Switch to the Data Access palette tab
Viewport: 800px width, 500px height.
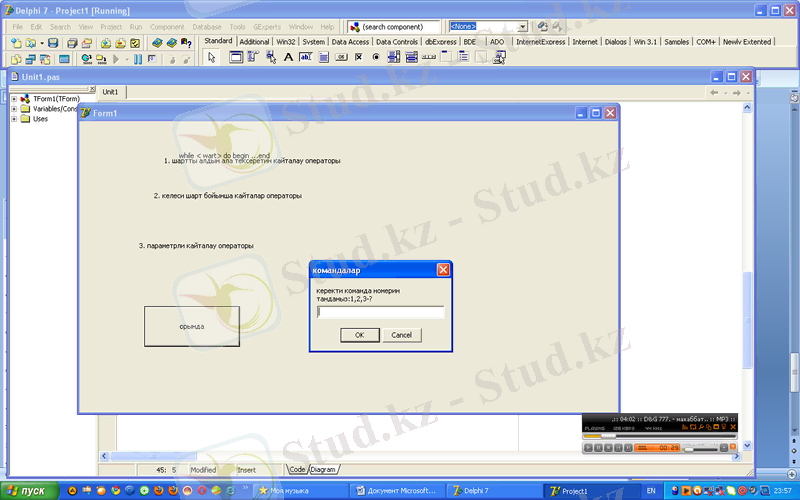[350, 42]
